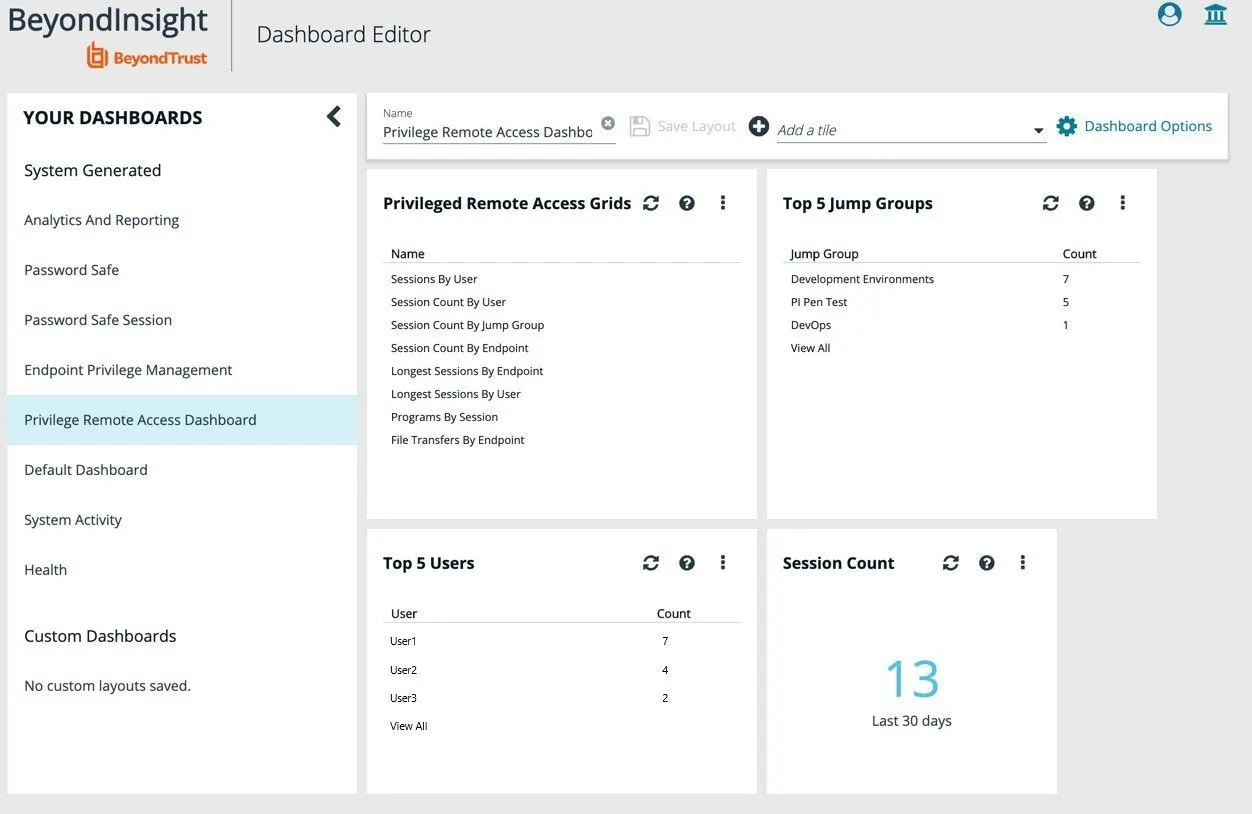Click the bank building icon in header
The width and height of the screenshot is (1252, 814).
(1215, 15)
